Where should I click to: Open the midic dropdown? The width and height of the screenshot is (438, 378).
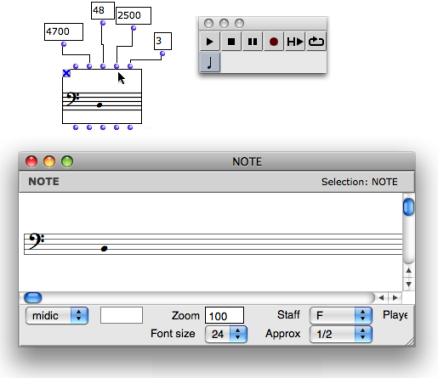[57, 315]
